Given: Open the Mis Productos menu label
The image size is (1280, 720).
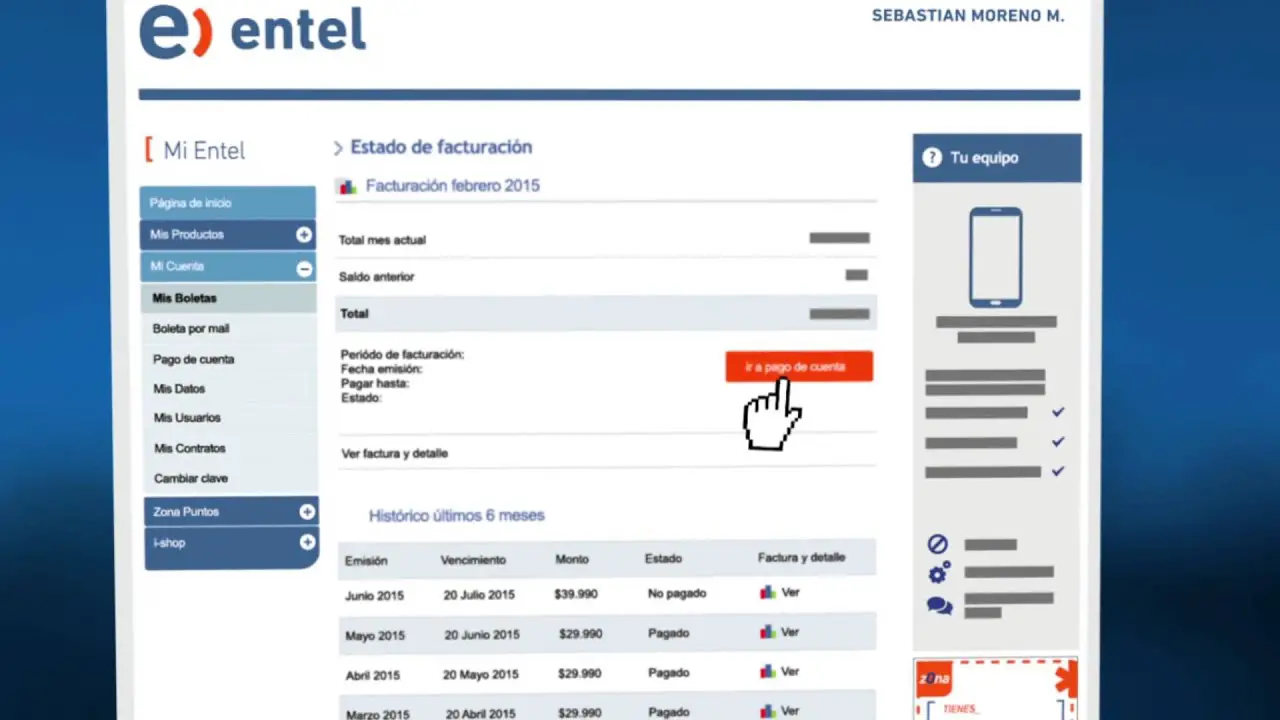Looking at the screenshot, I should coord(187,235).
